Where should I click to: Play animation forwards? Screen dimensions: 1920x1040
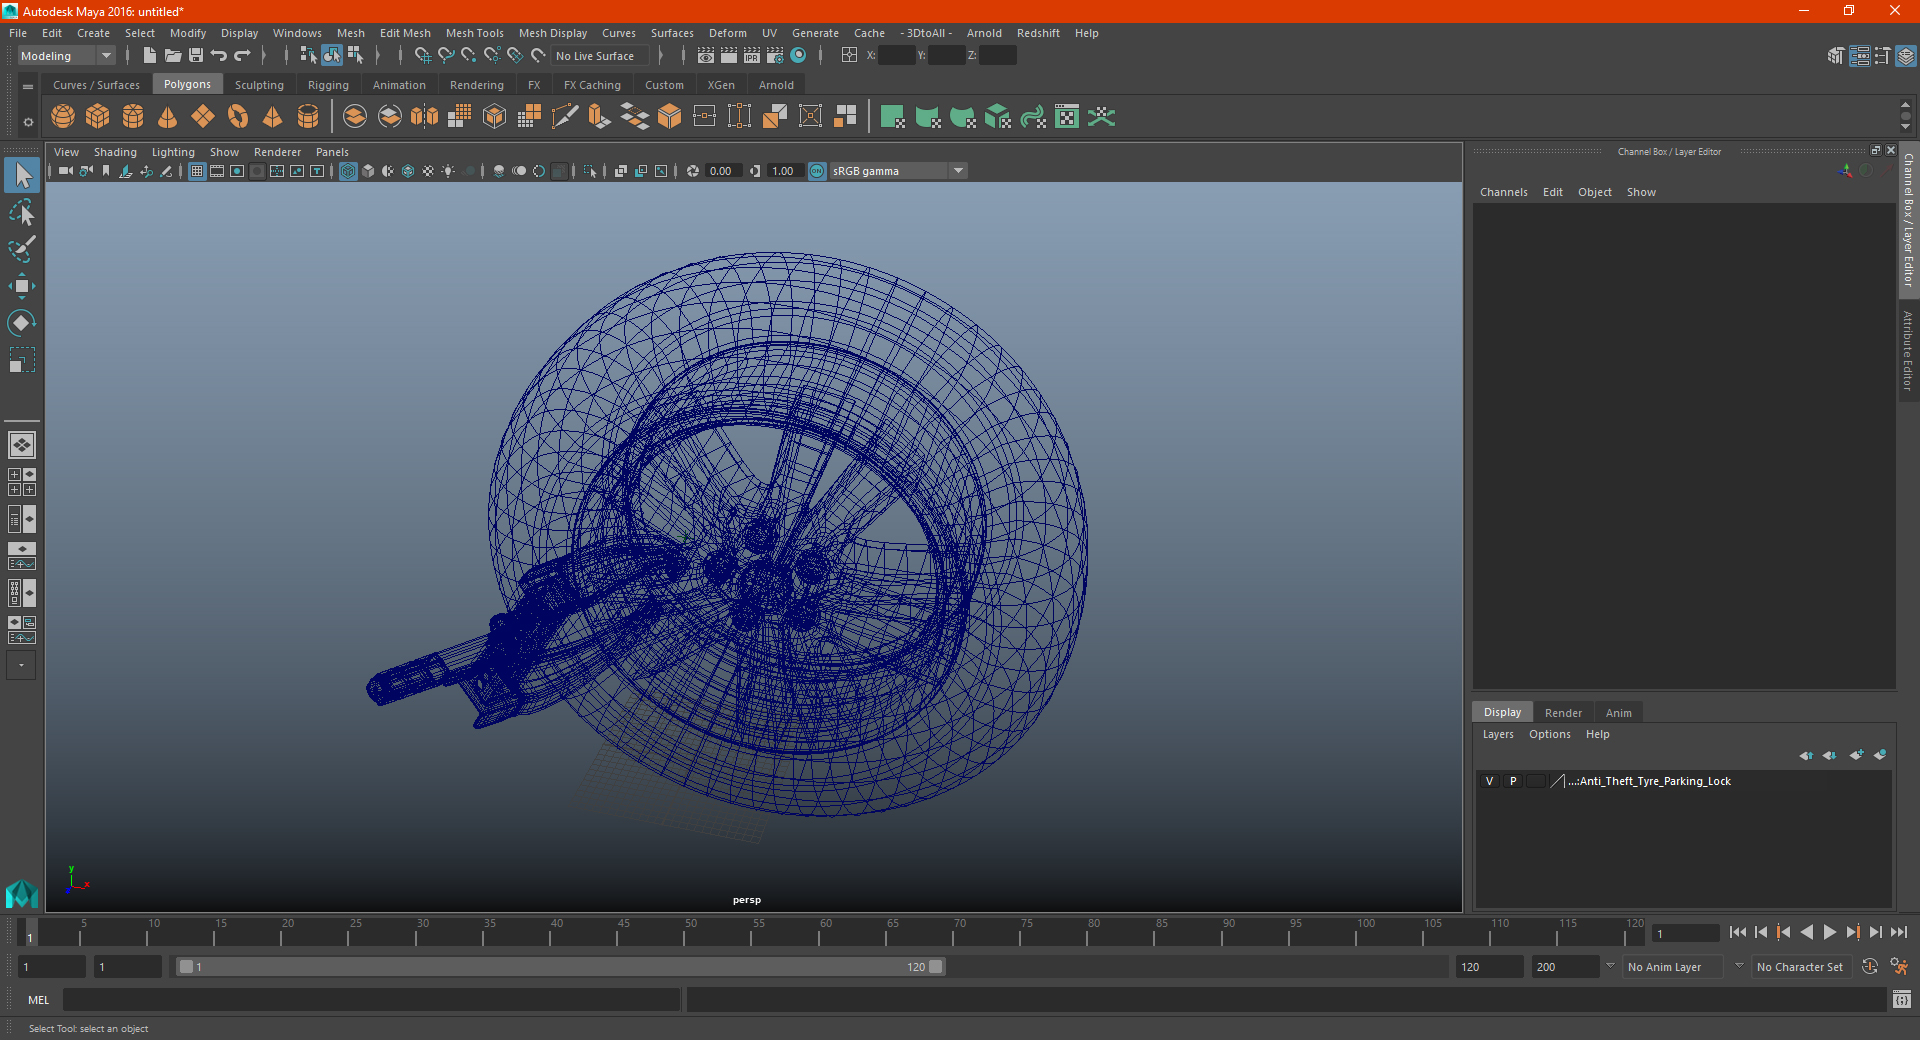pos(1829,932)
